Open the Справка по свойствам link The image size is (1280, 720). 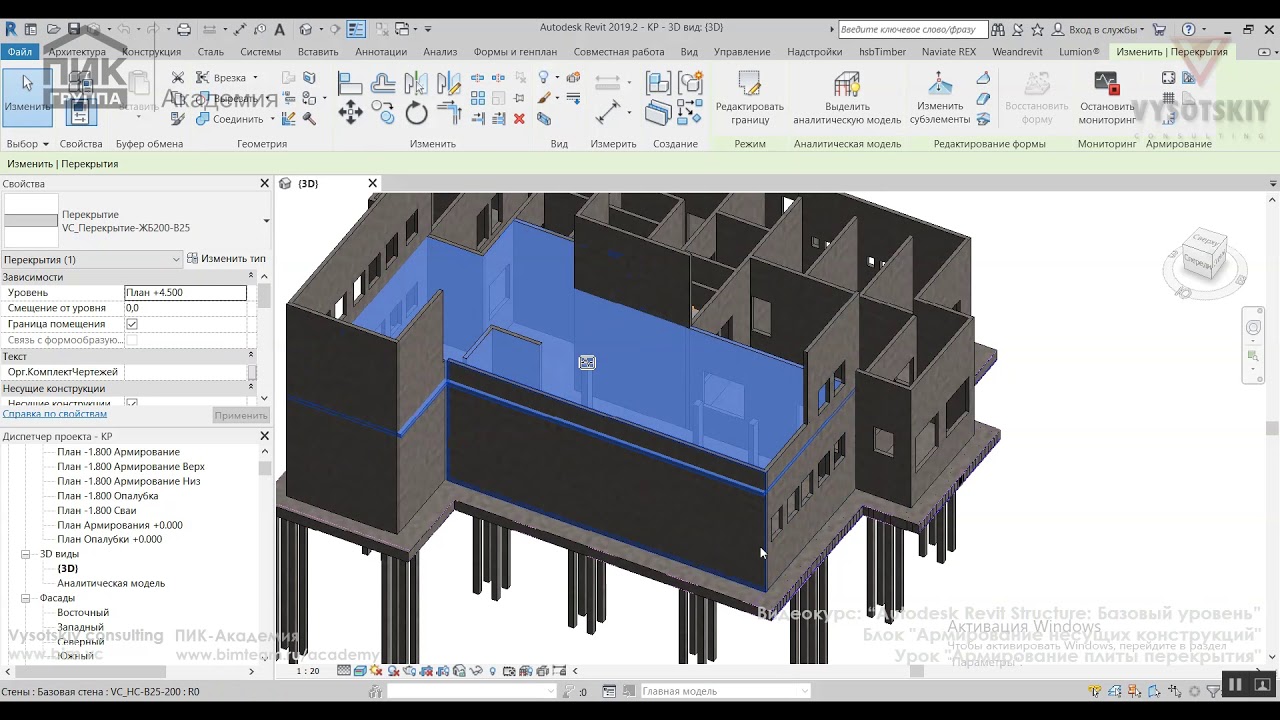pyautogui.click(x=55, y=414)
